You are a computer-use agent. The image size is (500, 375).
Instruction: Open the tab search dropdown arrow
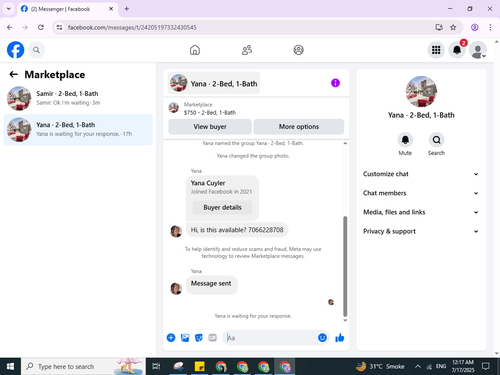[x=9, y=9]
